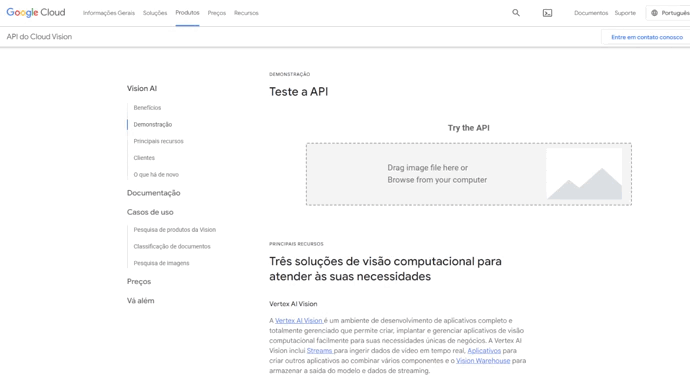The height and width of the screenshot is (388, 690).
Task: Go to Preços in sidebar
Action: click(139, 282)
